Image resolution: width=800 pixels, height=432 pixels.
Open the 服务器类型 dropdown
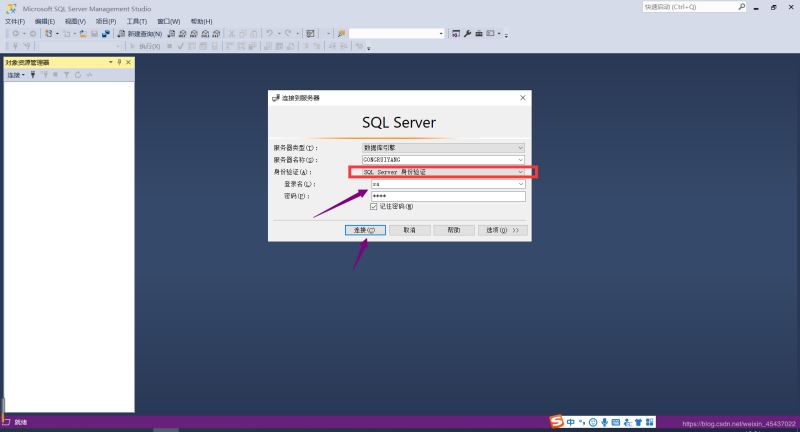coord(443,148)
